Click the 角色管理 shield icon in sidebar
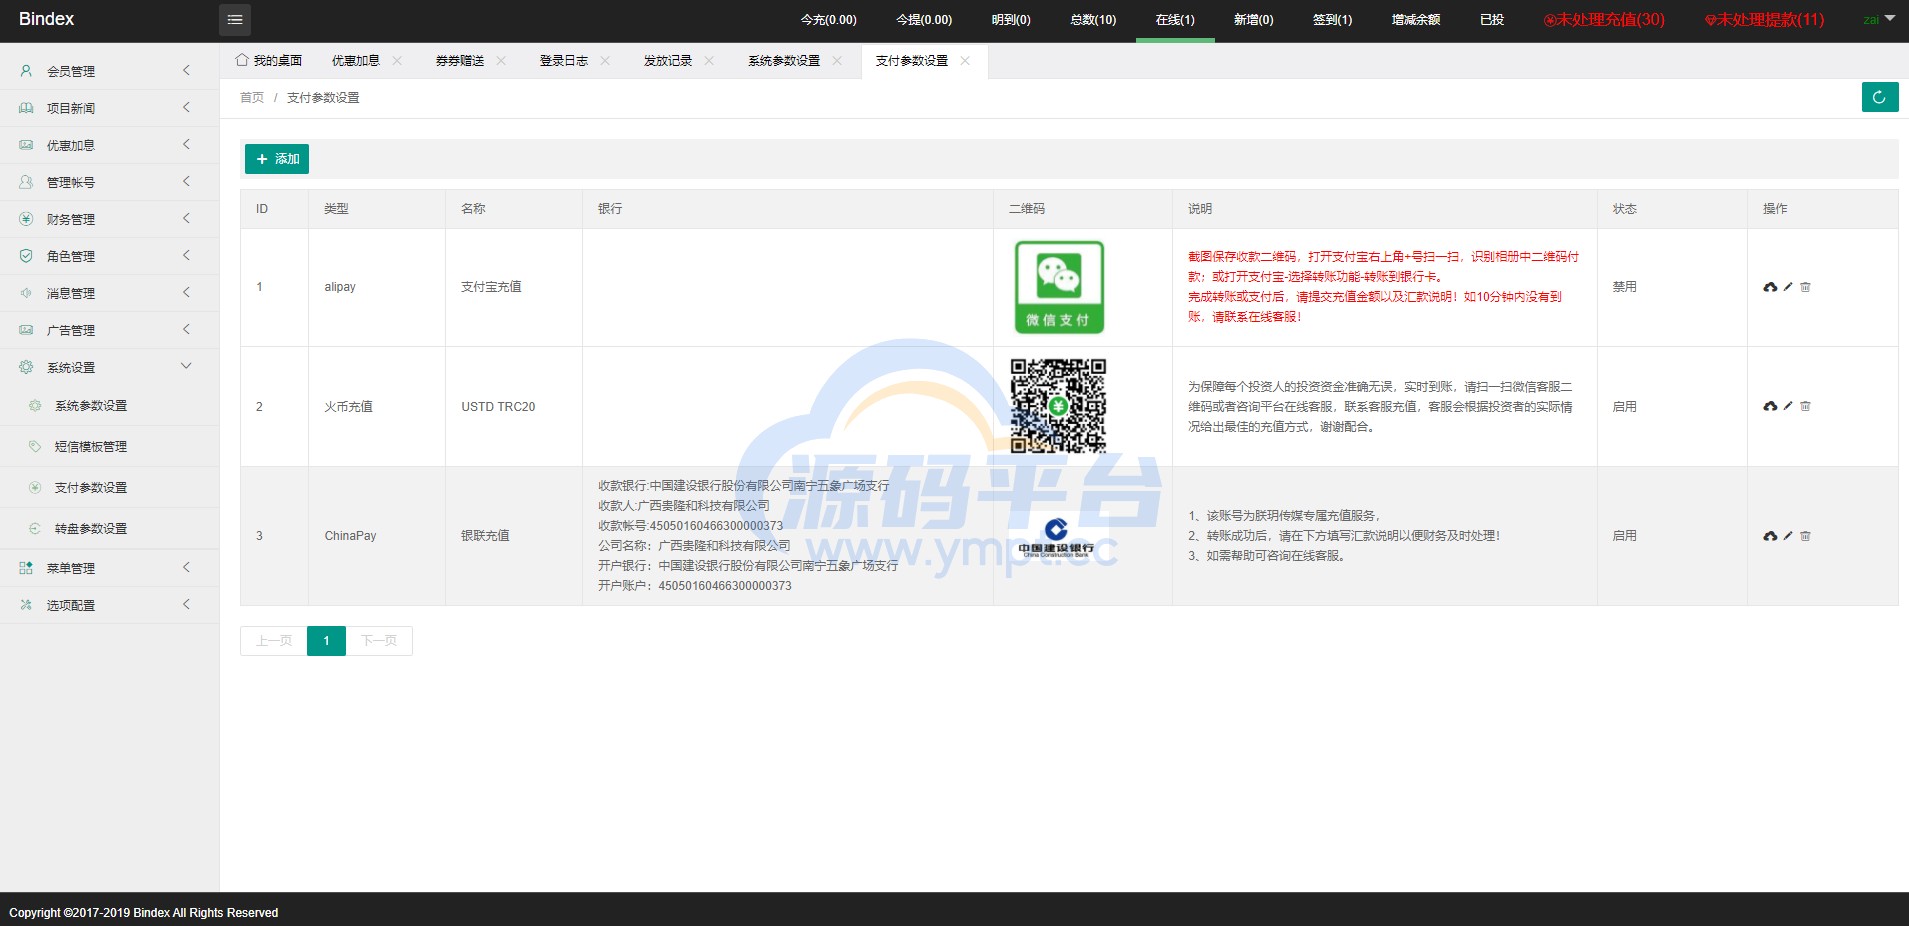This screenshot has height=926, width=1909. [x=26, y=256]
